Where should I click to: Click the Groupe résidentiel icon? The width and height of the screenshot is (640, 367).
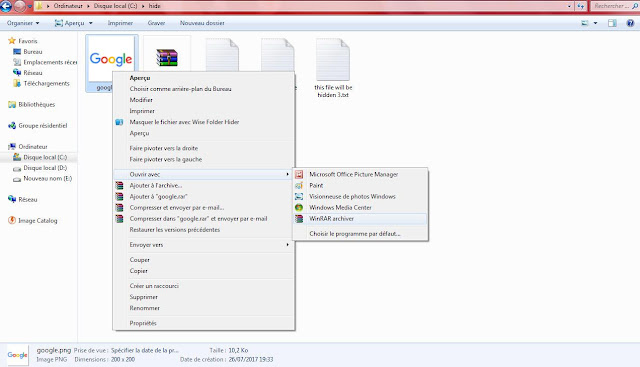tap(12, 126)
